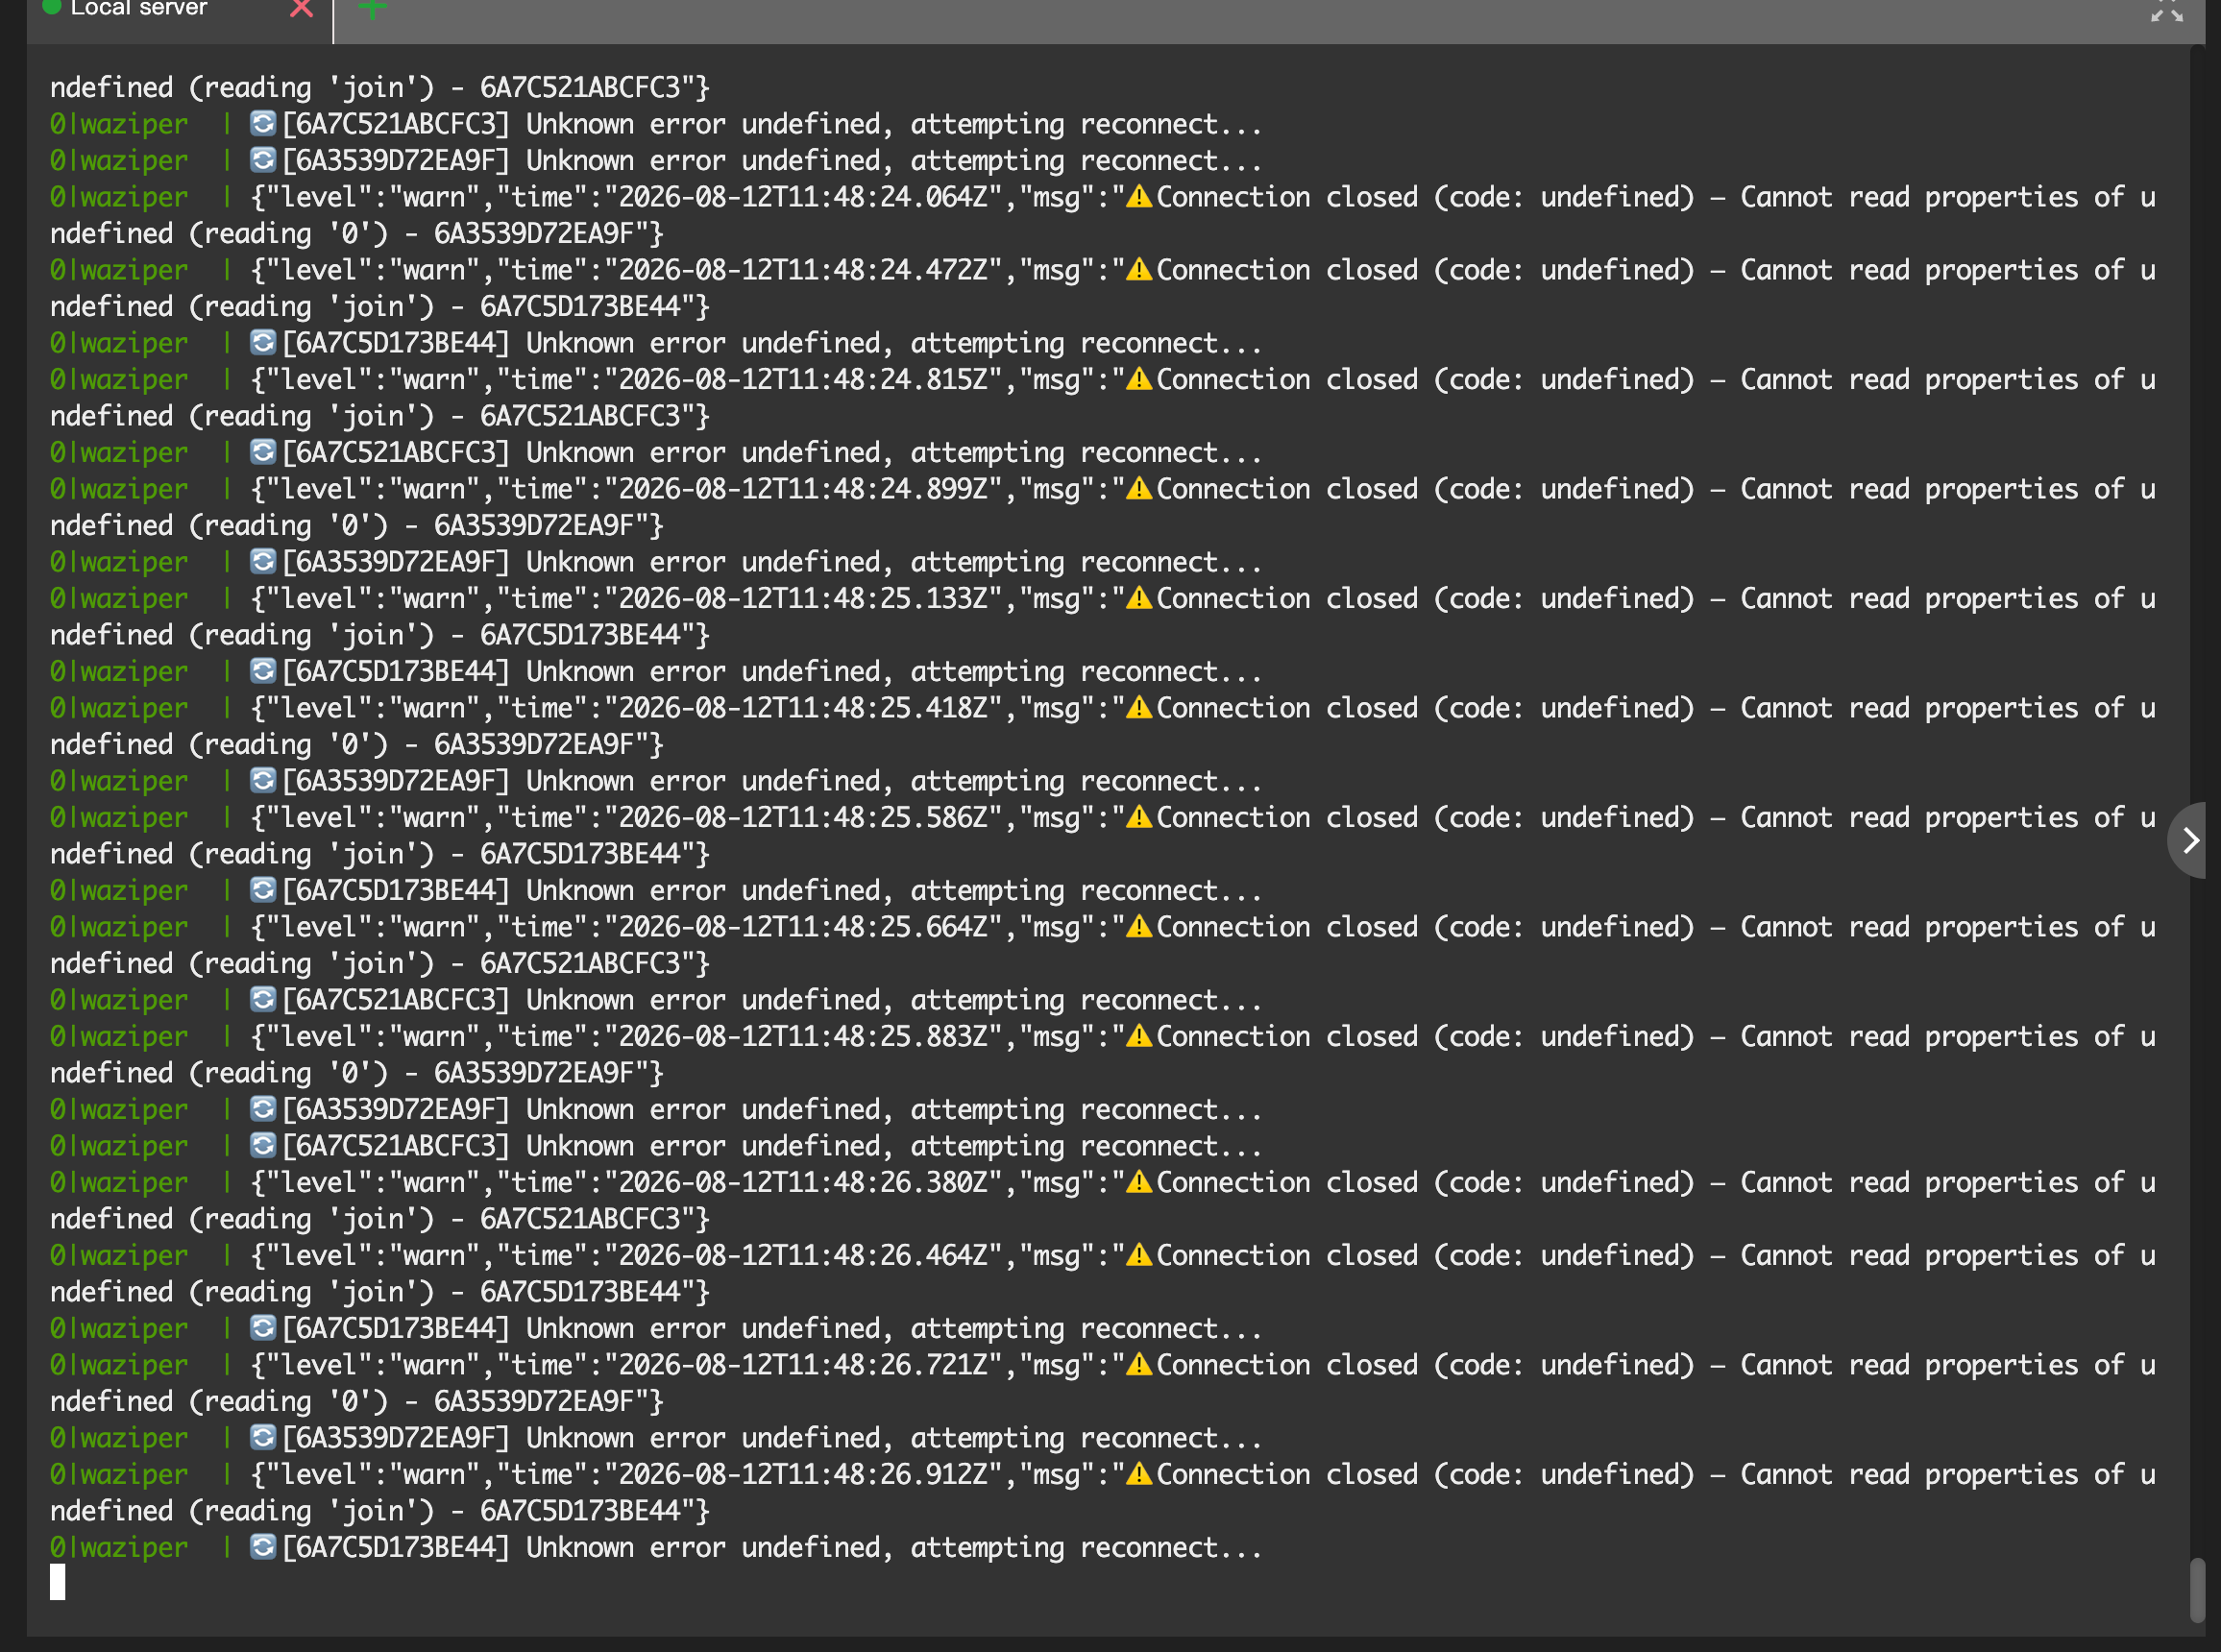Select the timestamp 2026-08-12T11:48:26.380Z
The height and width of the screenshot is (1652, 2221).
point(803,1183)
